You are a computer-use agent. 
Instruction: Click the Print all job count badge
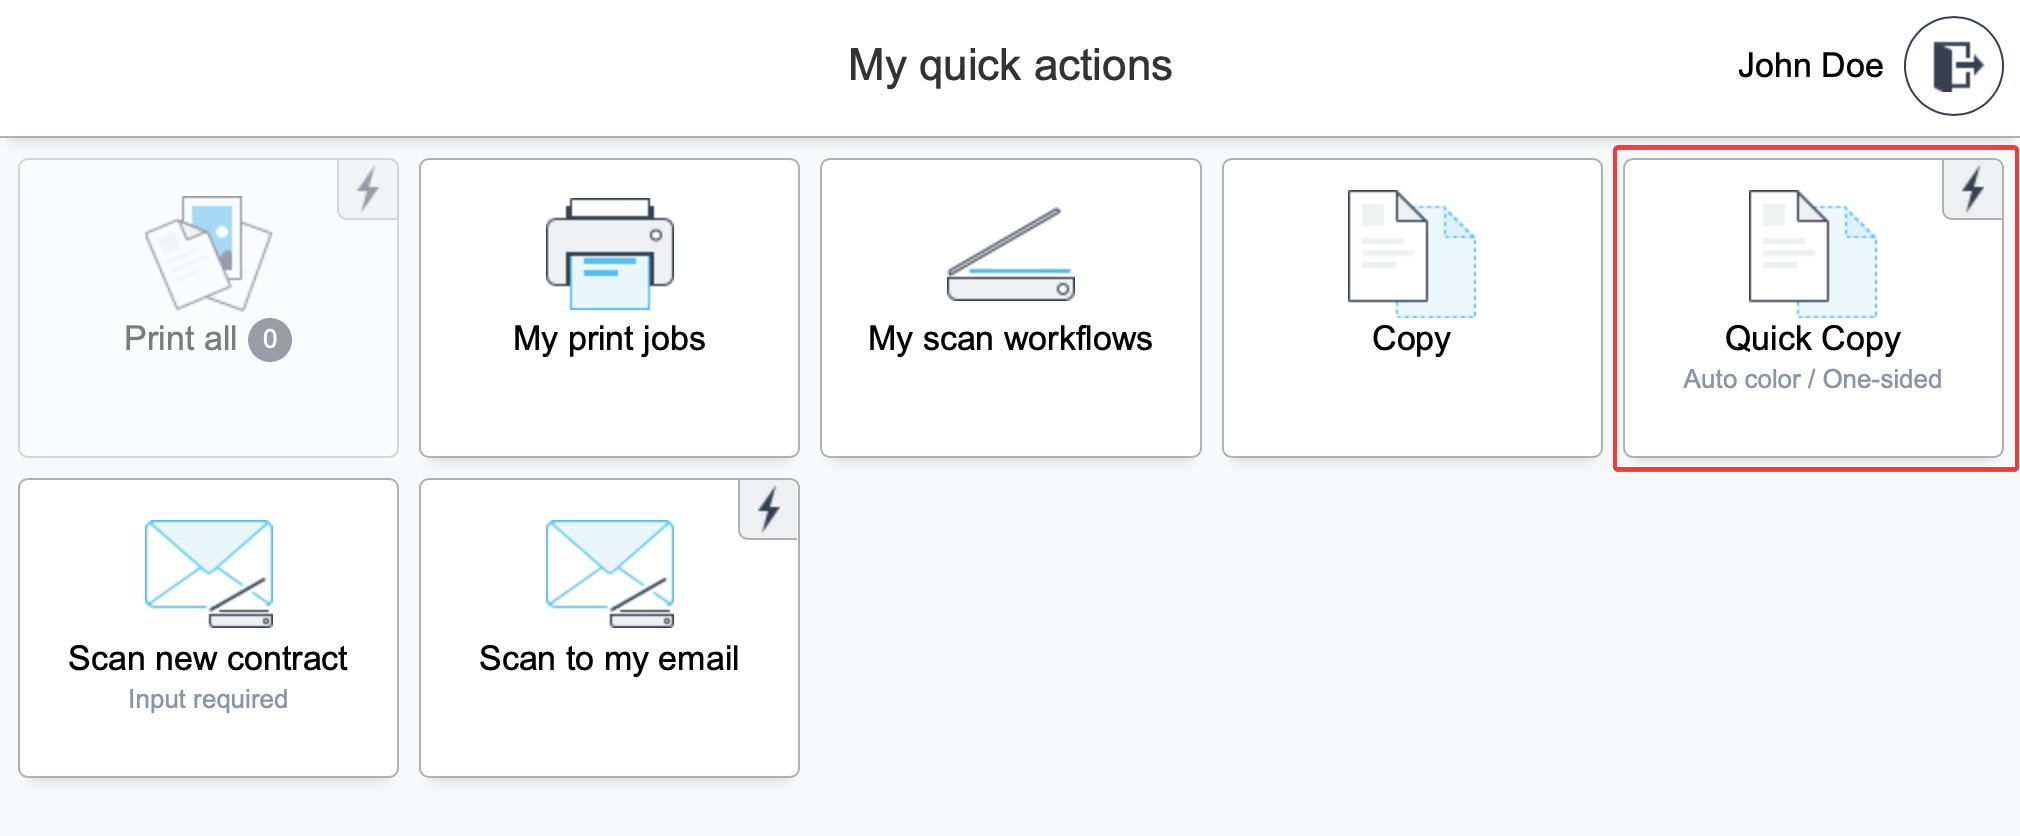pos(270,340)
